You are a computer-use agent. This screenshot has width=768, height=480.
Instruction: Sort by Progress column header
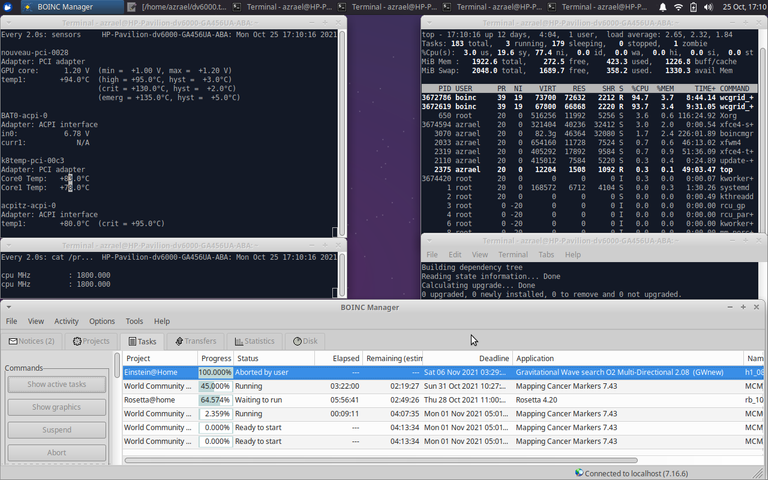click(x=216, y=359)
